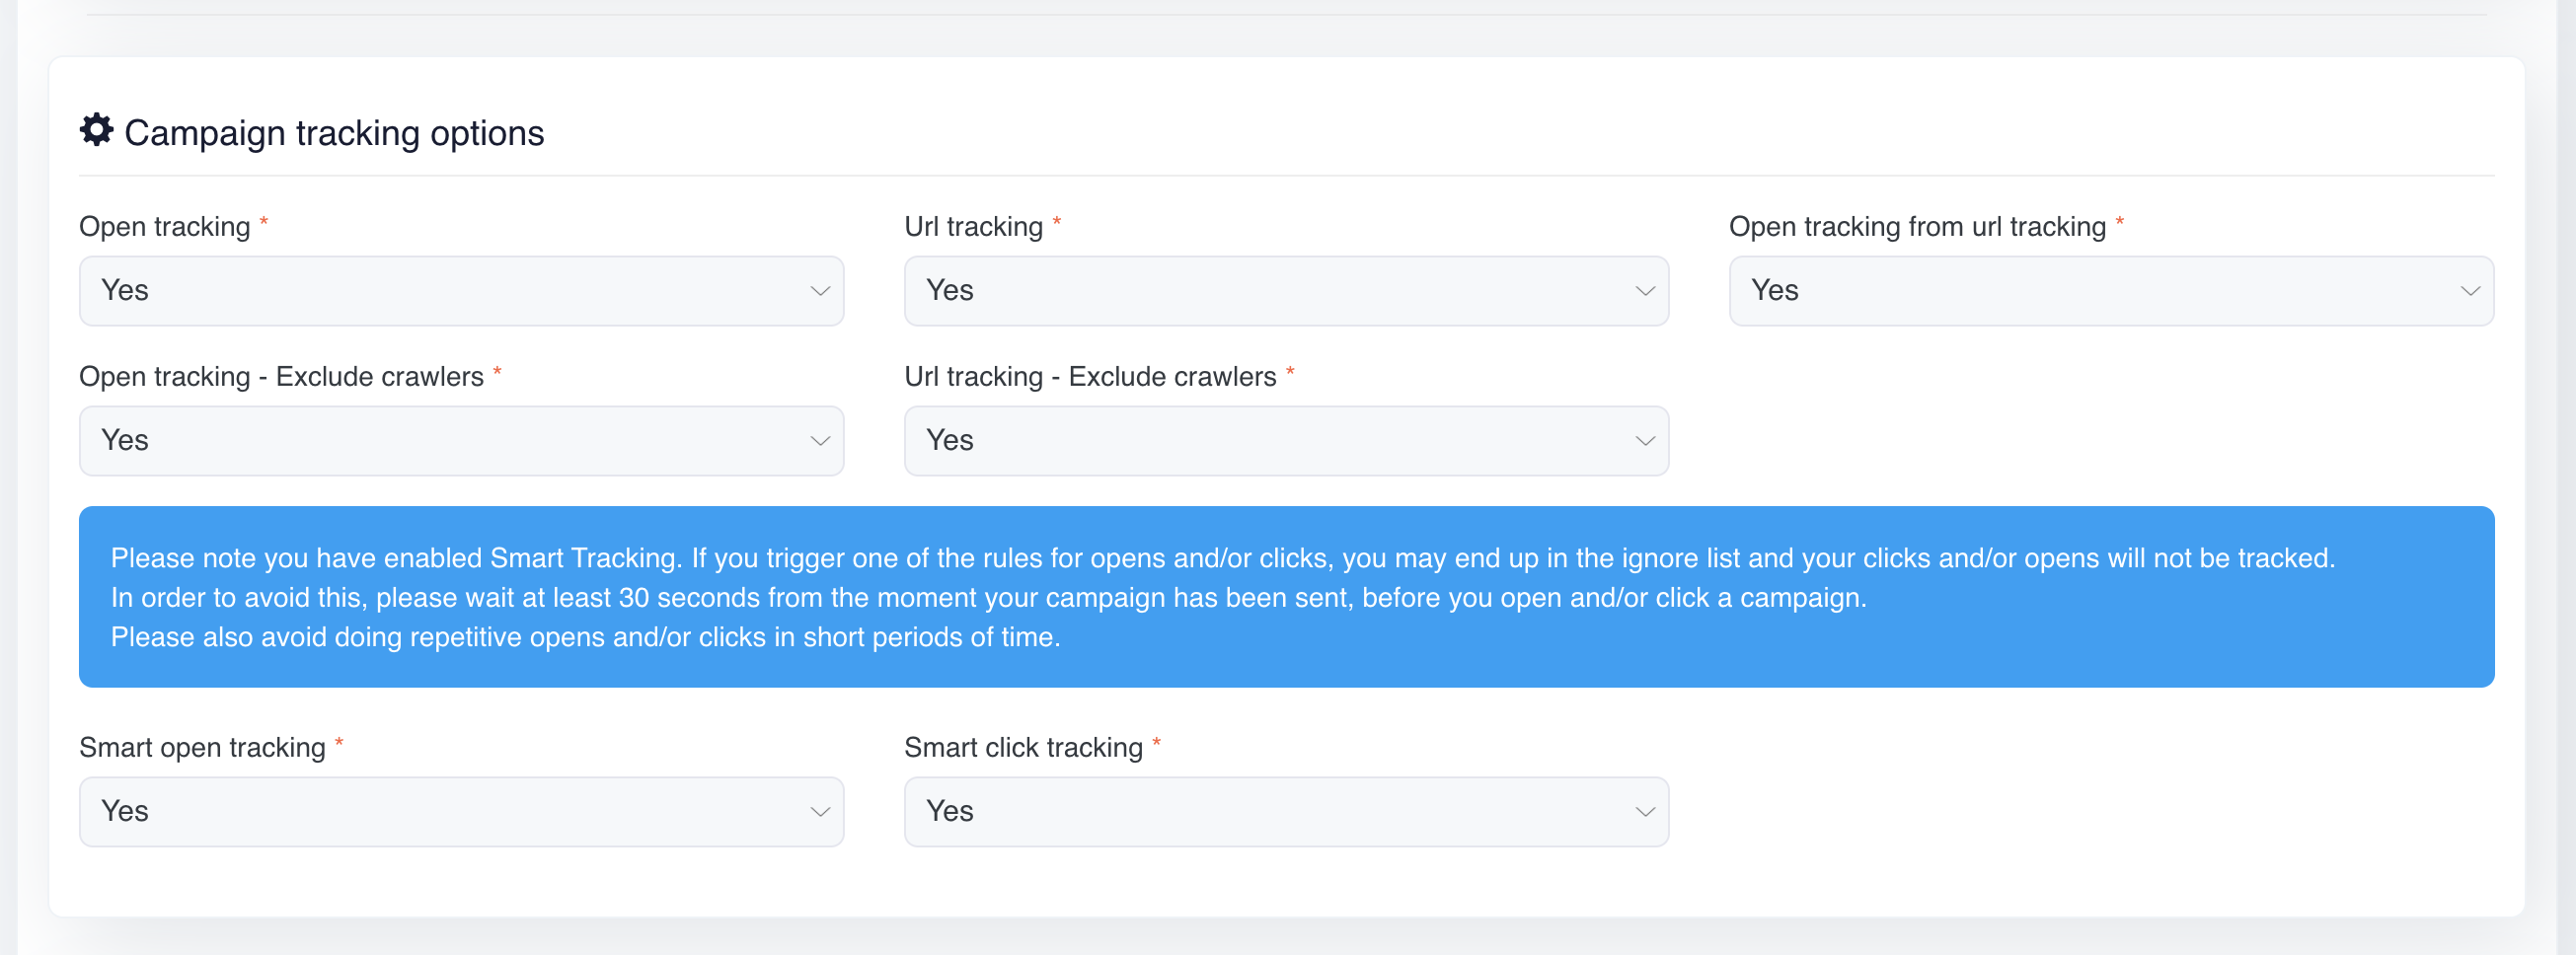Click the Smart open tracking label
This screenshot has width=2576, height=955.
[202, 748]
